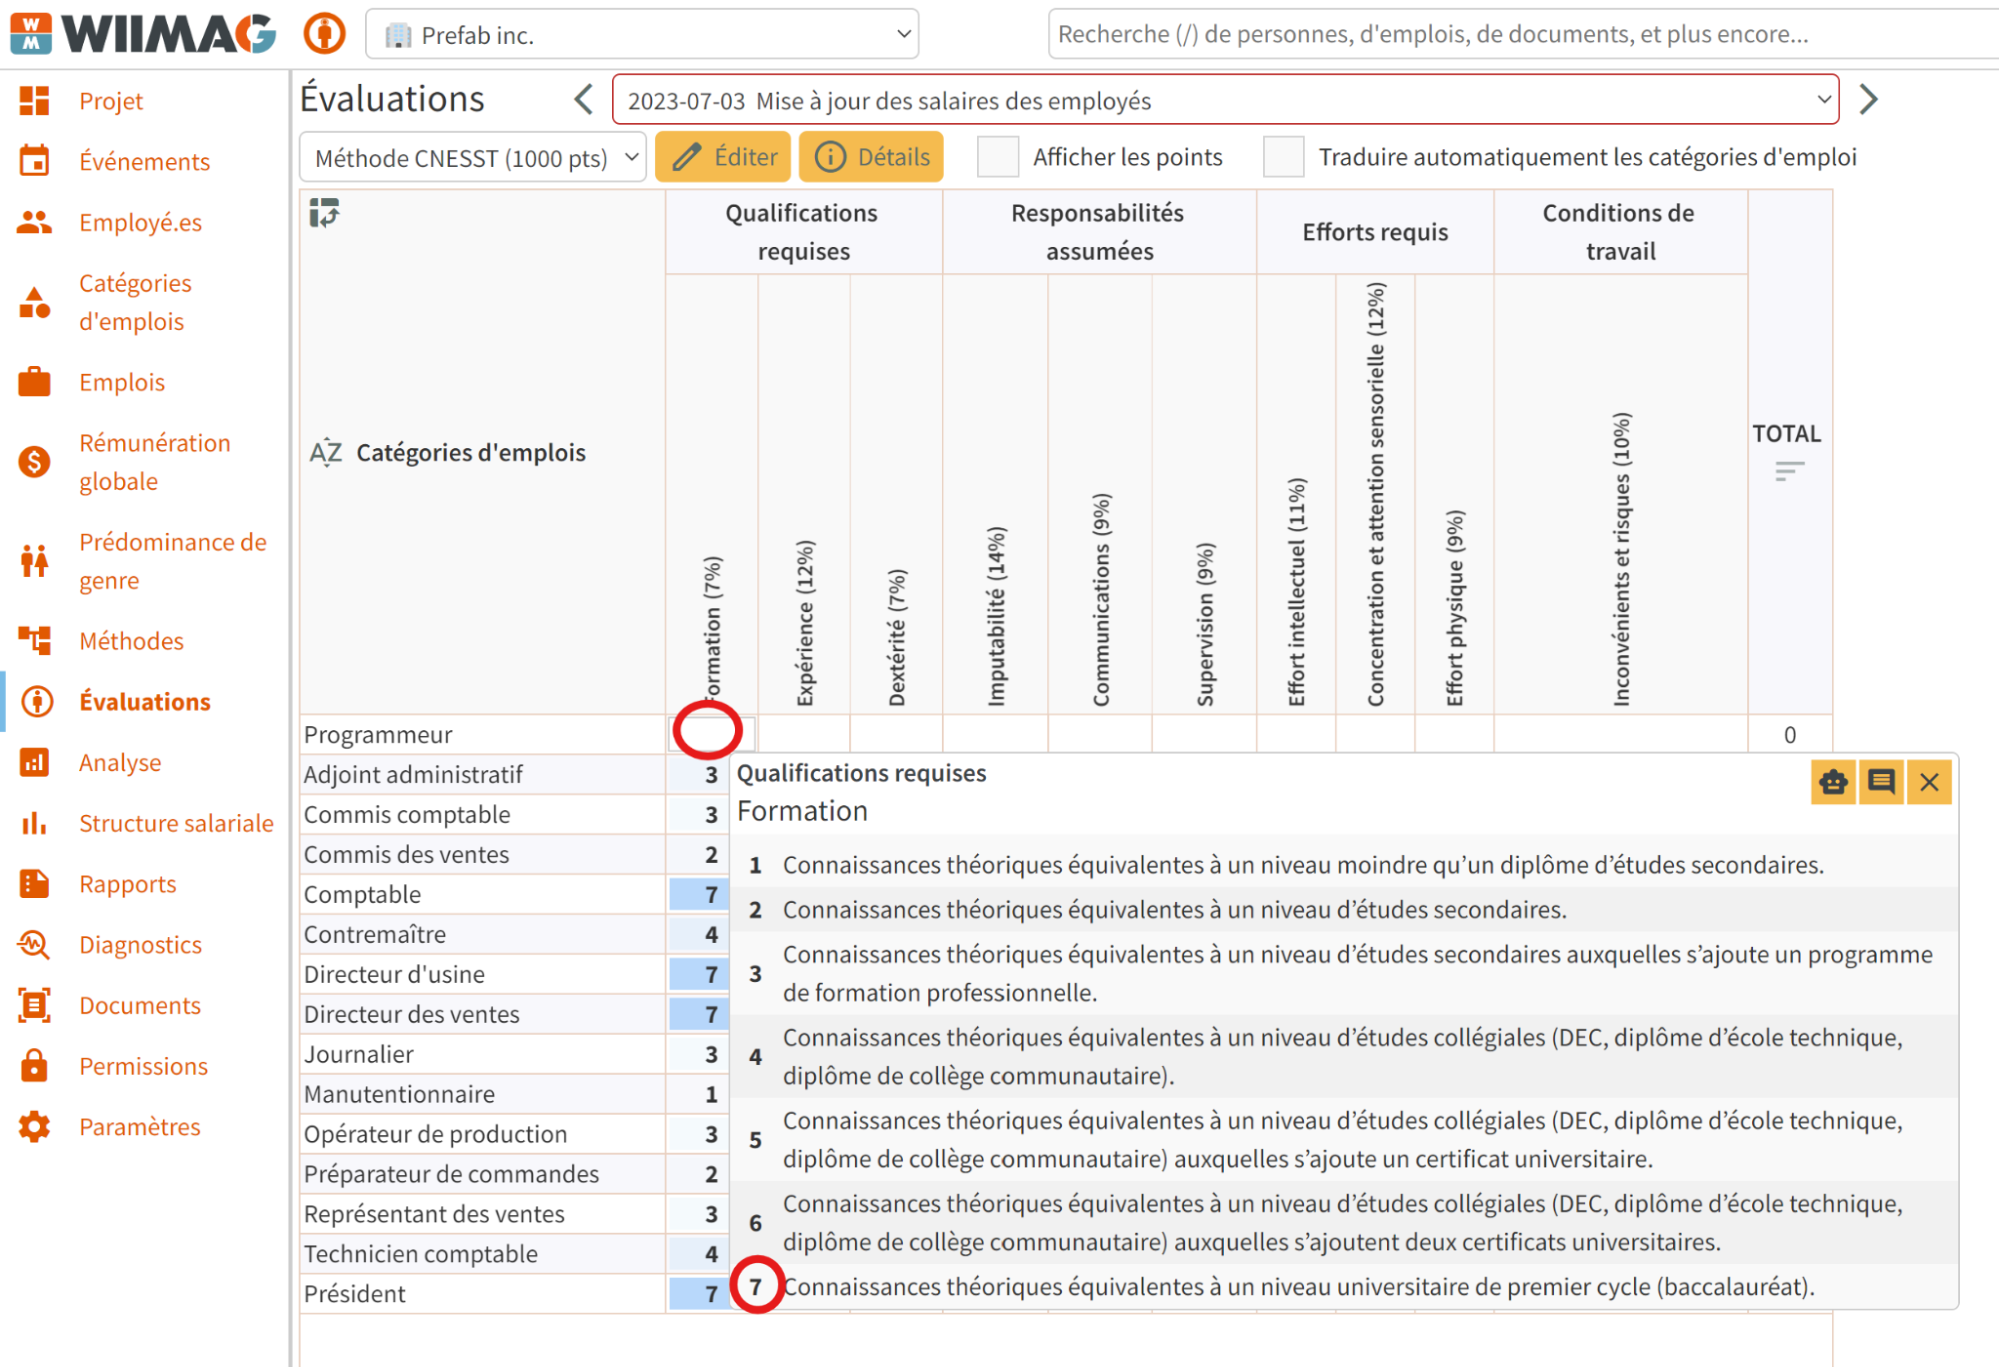
Task: Open the Diagnostics icon
Action: tap(34, 945)
